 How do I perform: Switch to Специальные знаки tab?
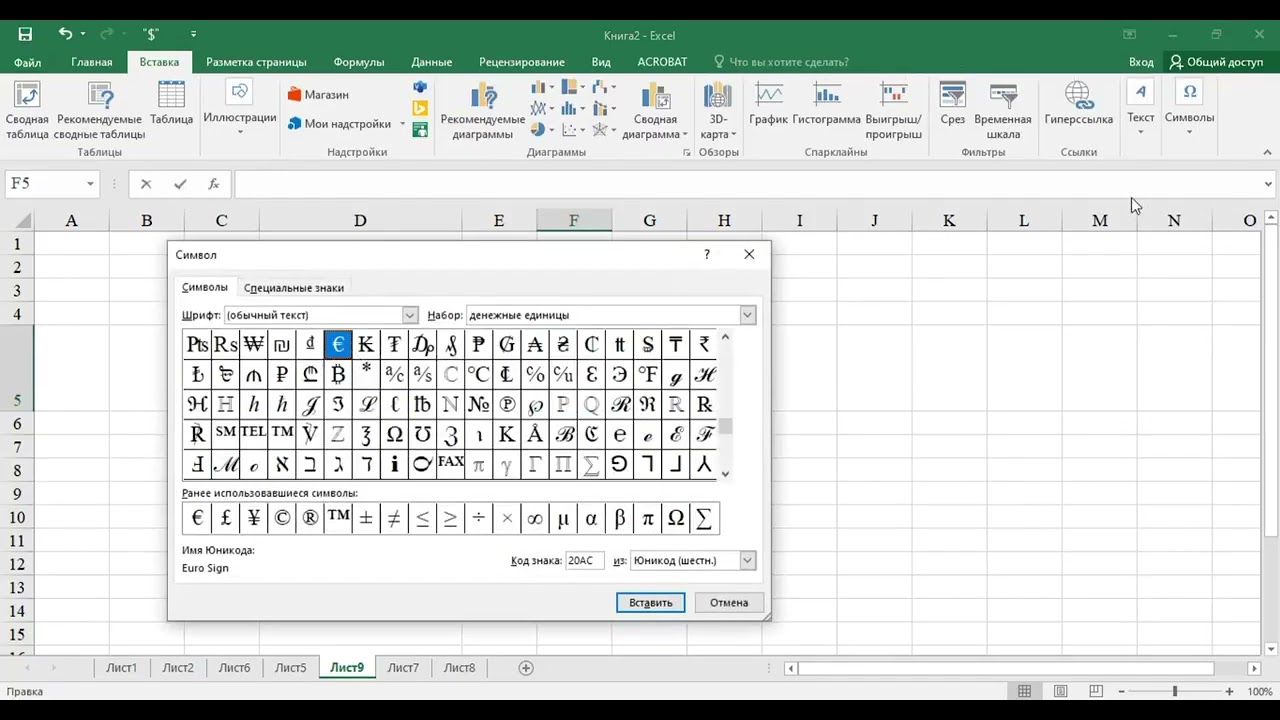[294, 288]
